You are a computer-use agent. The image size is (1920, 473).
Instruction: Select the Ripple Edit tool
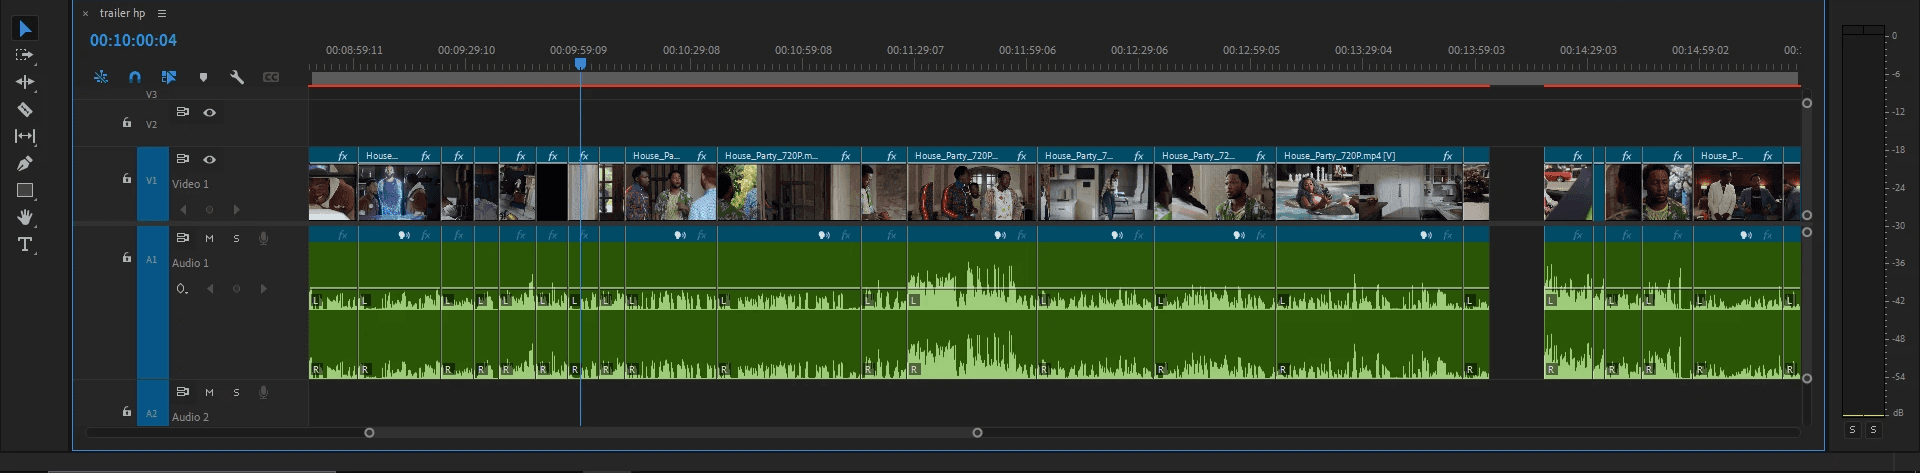[x=25, y=82]
